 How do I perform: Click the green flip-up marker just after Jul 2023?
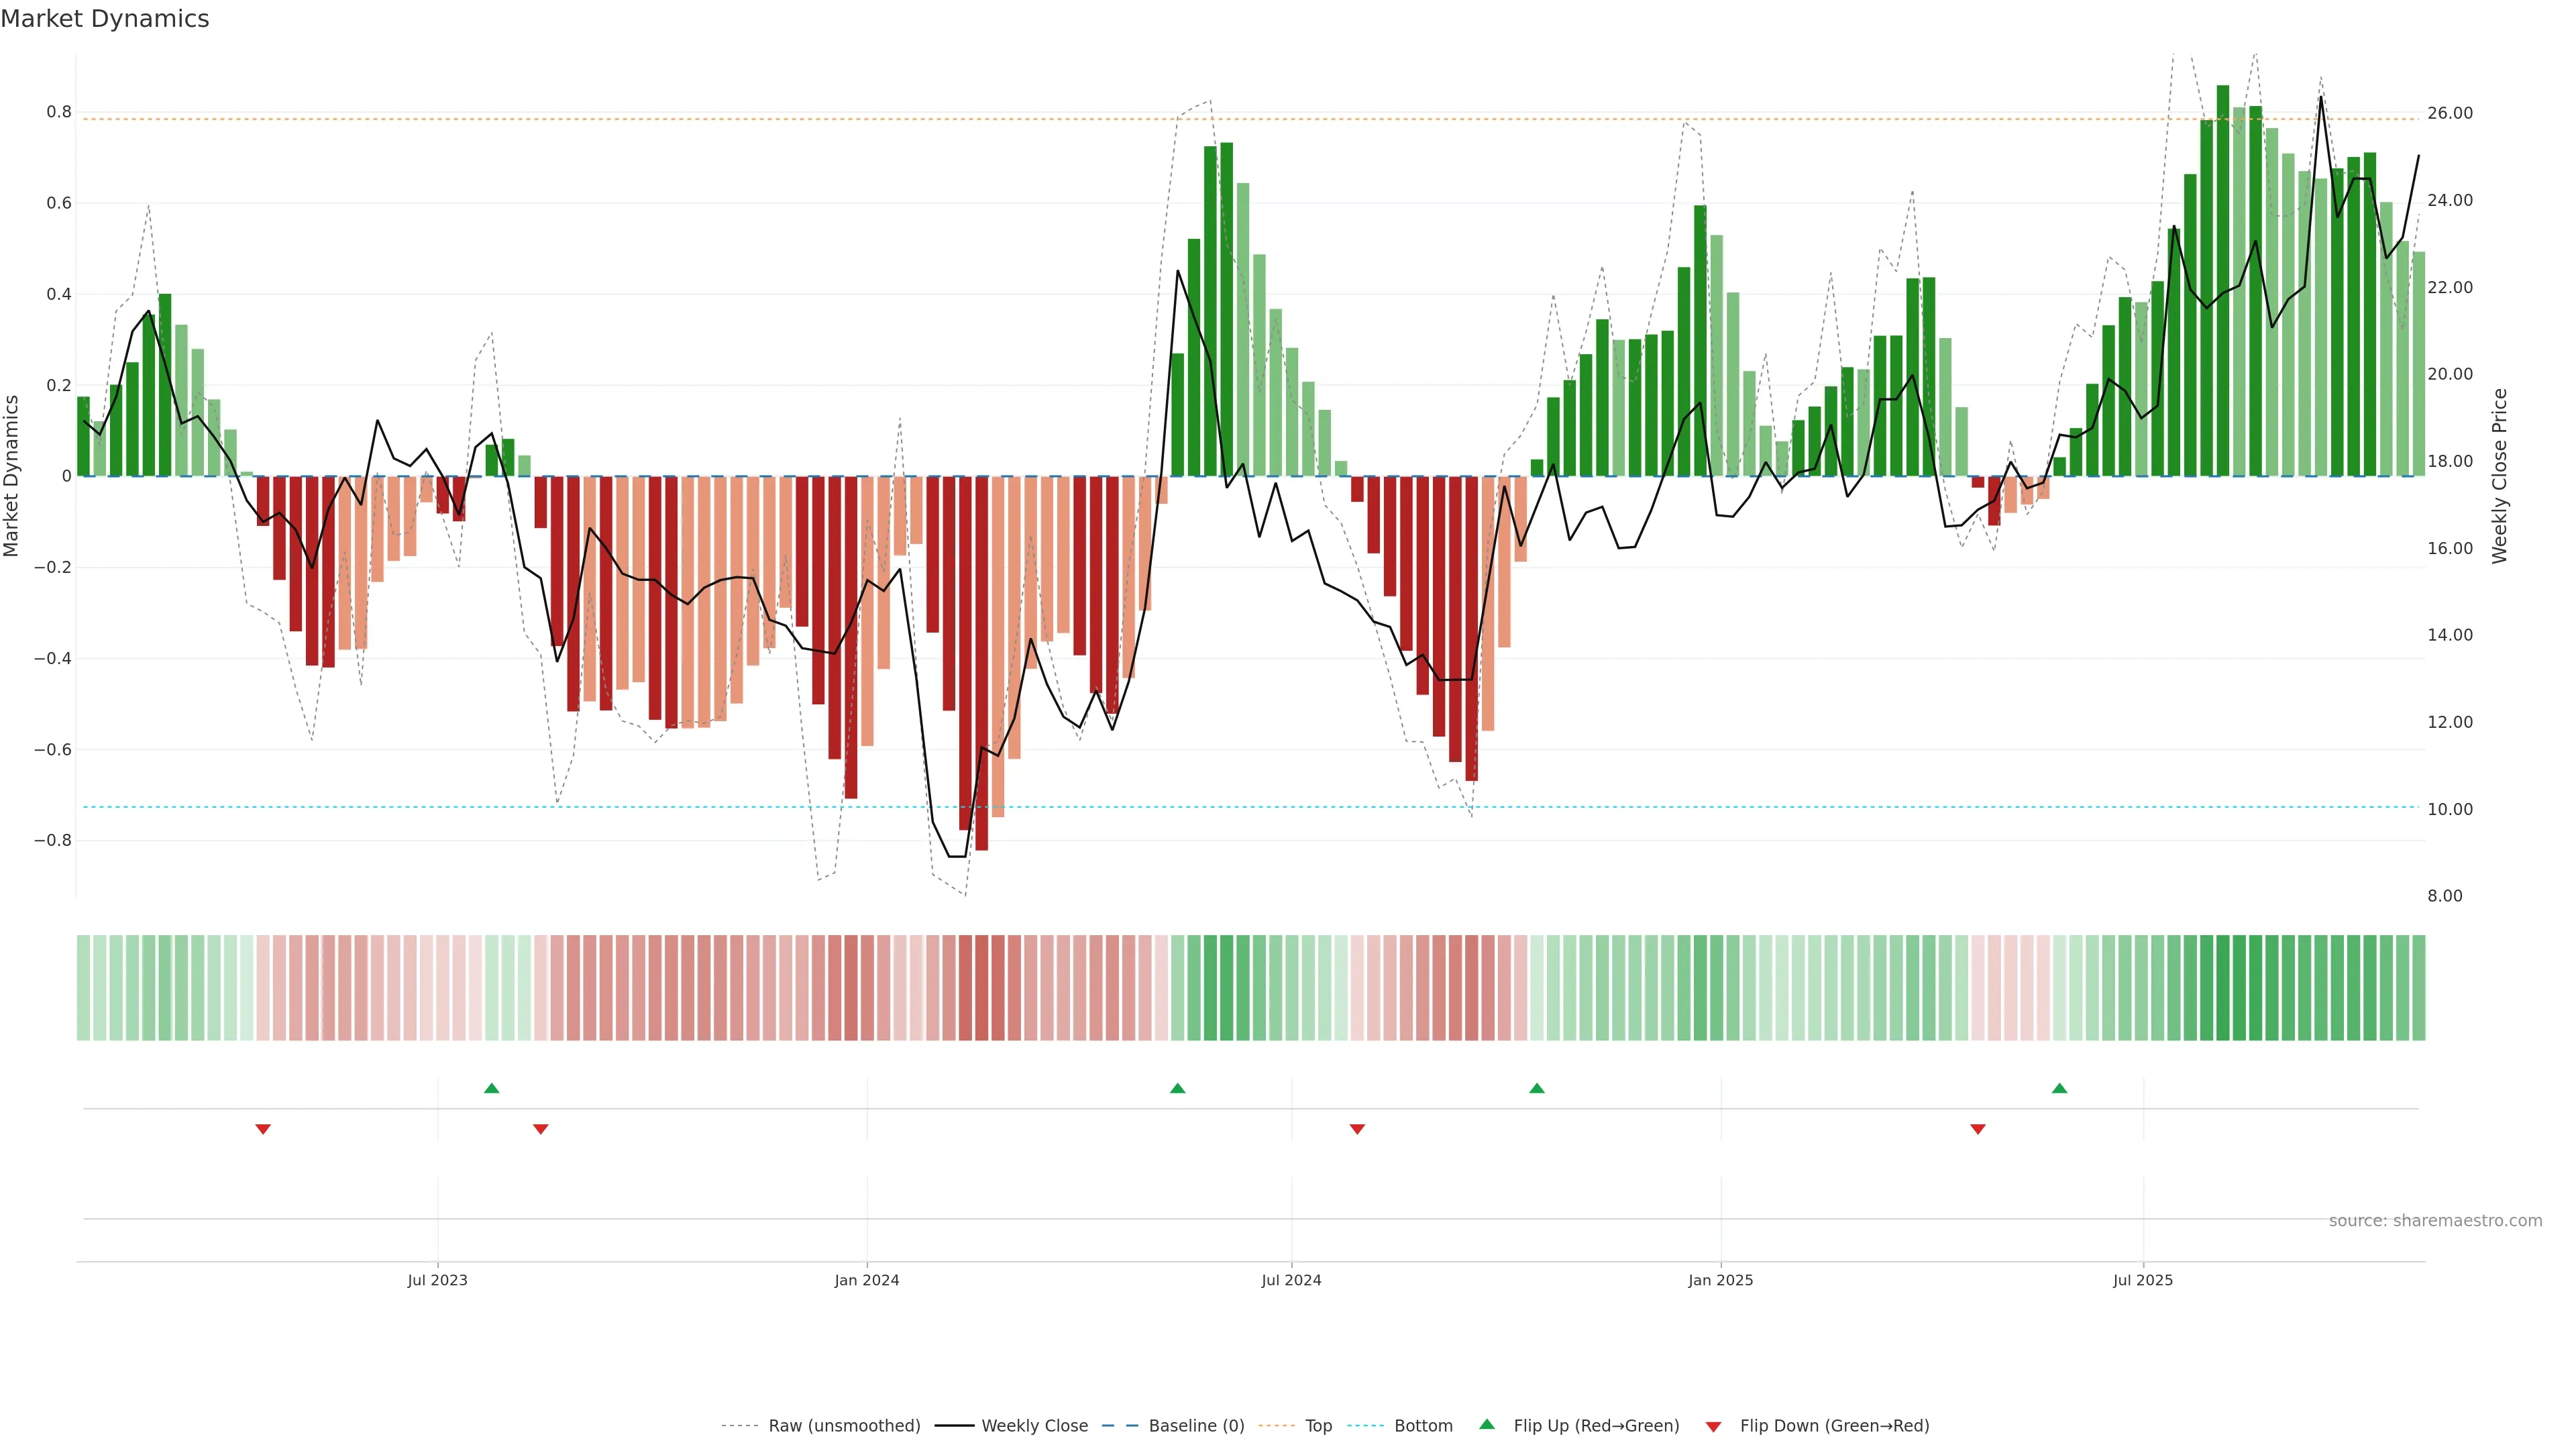point(491,1088)
